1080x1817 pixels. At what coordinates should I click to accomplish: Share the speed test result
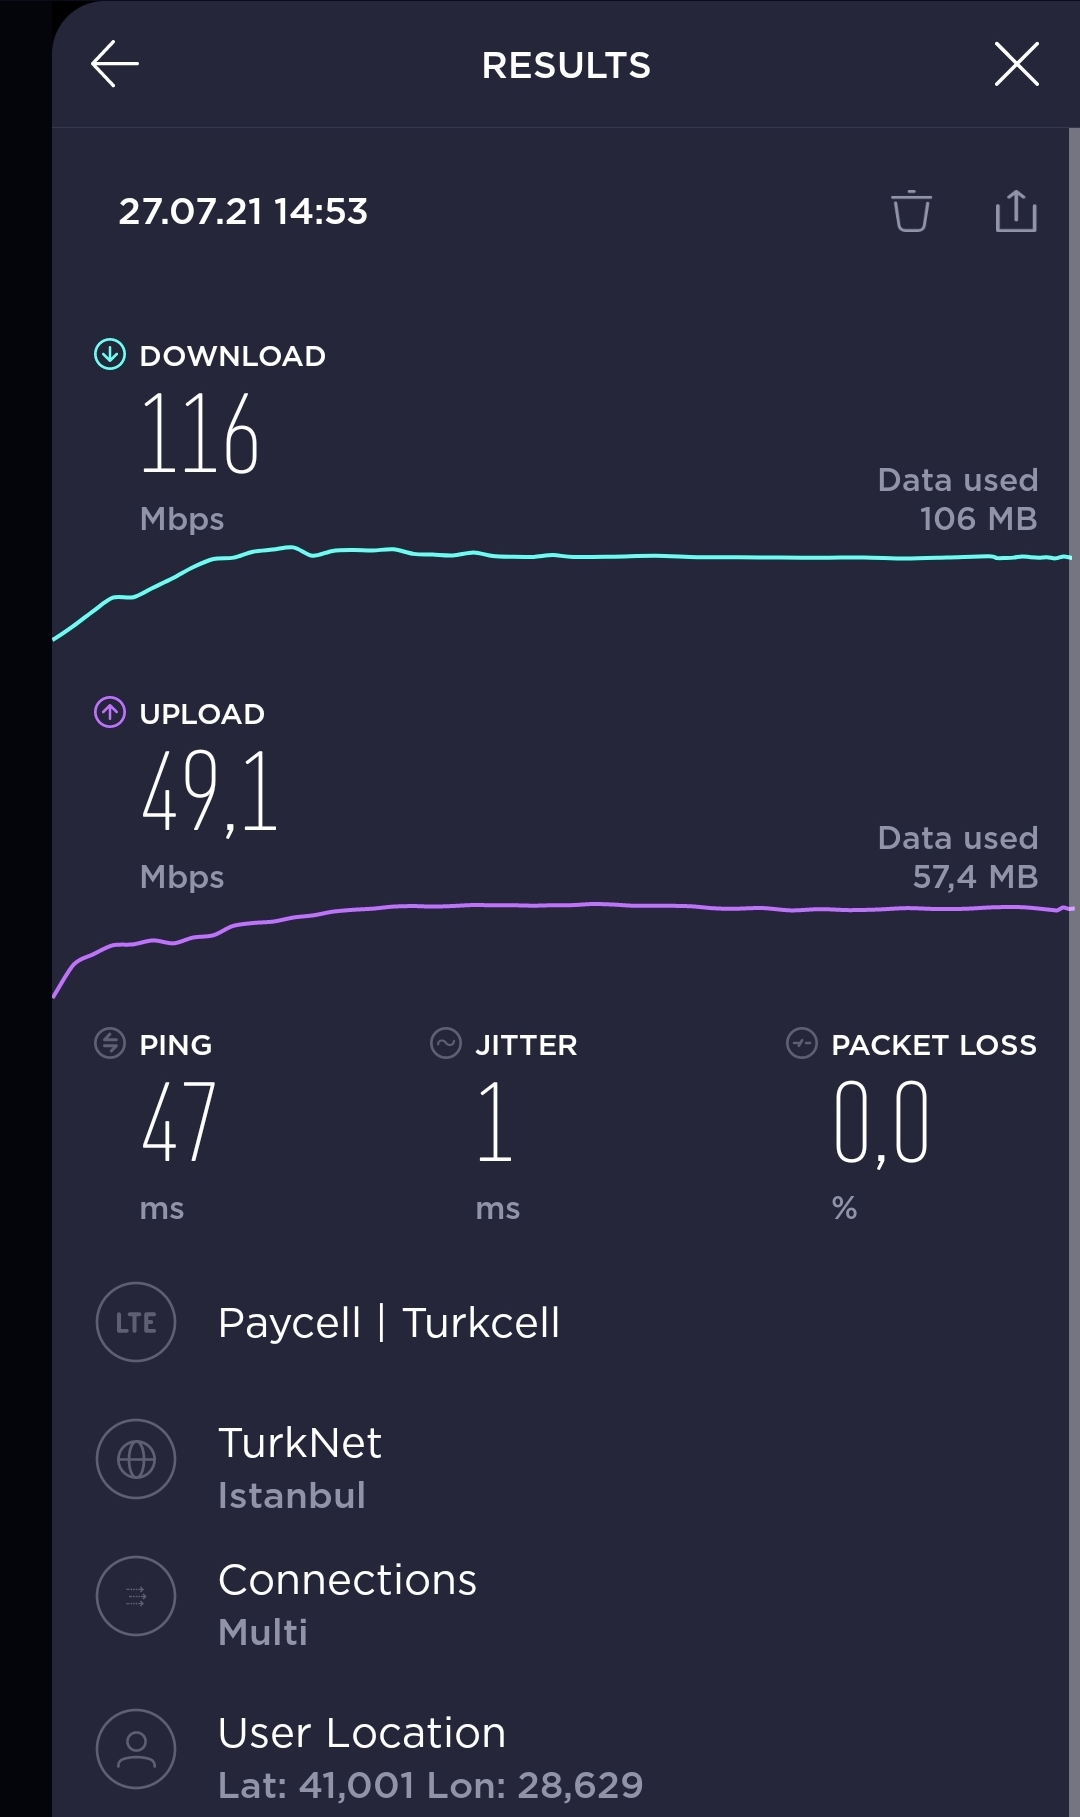click(x=1016, y=211)
